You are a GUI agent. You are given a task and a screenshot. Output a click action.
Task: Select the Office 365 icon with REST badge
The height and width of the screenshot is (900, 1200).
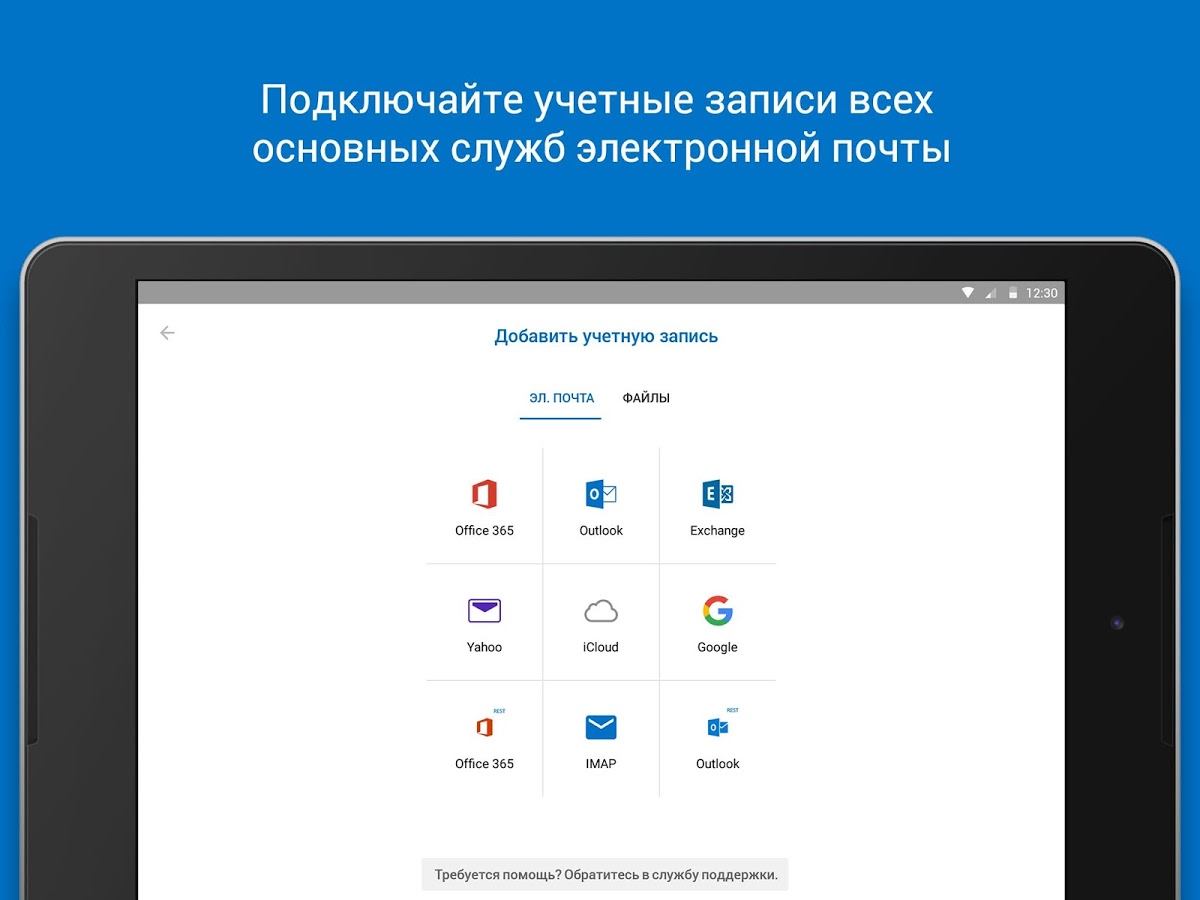[x=484, y=728]
